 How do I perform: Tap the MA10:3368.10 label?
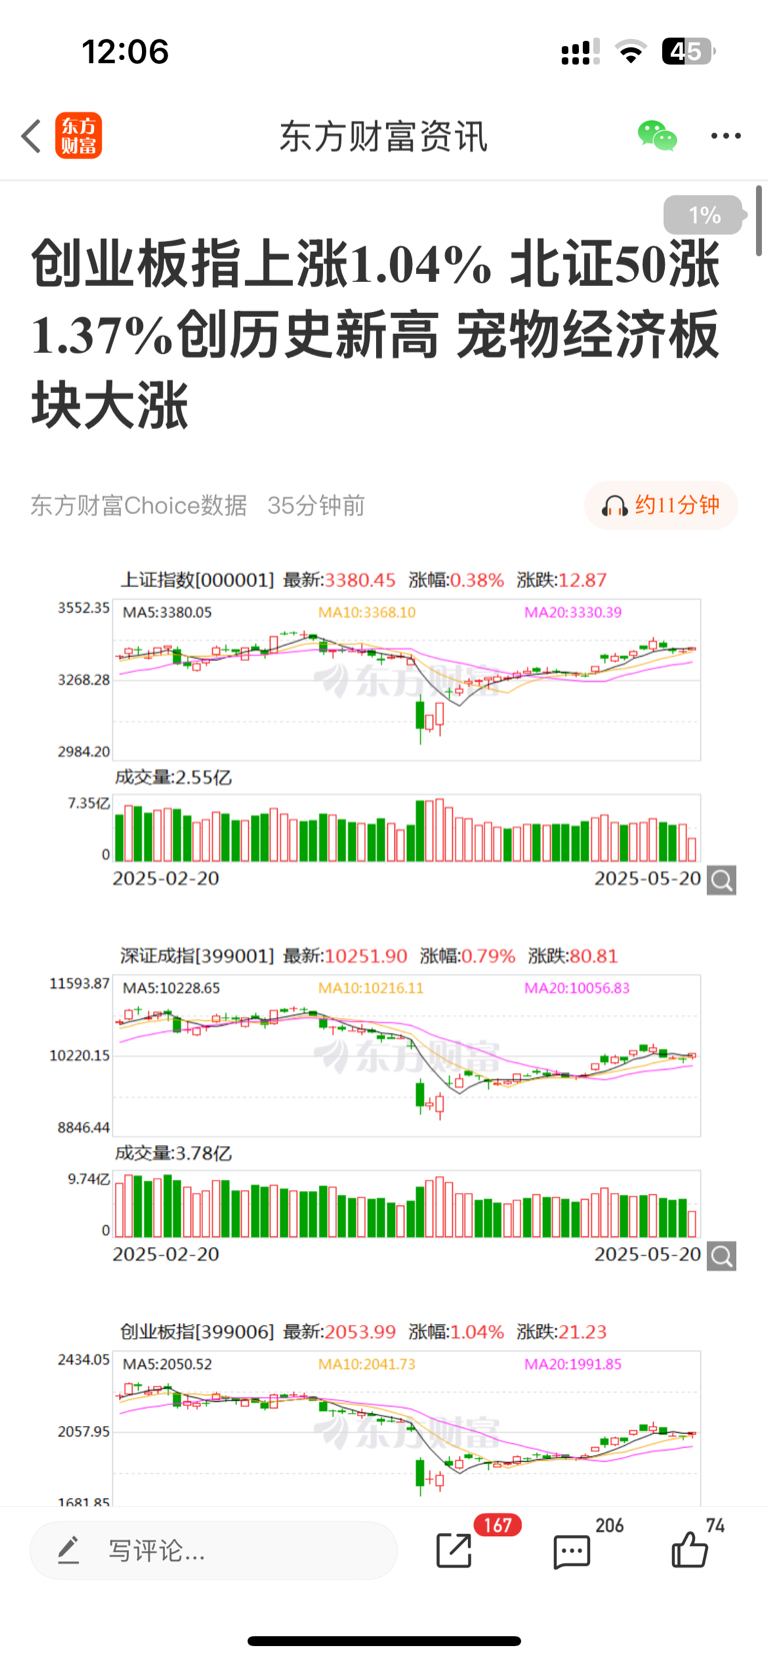pos(367,612)
